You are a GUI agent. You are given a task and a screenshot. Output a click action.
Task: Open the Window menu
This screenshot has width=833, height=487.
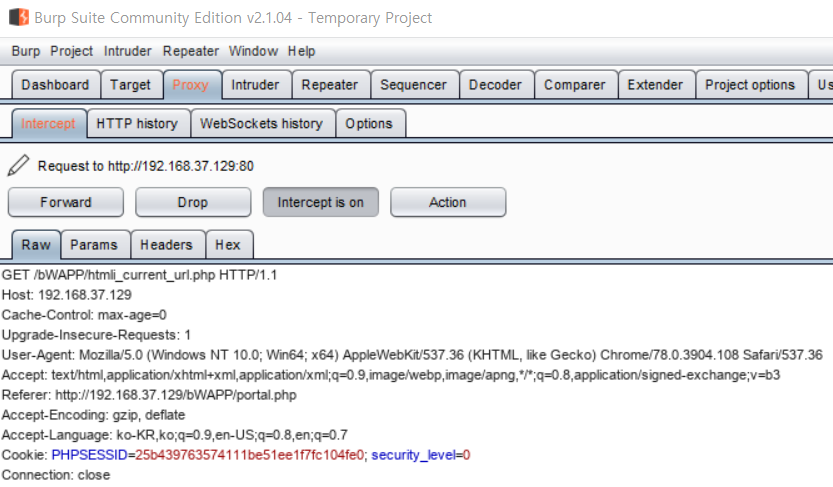point(253,51)
